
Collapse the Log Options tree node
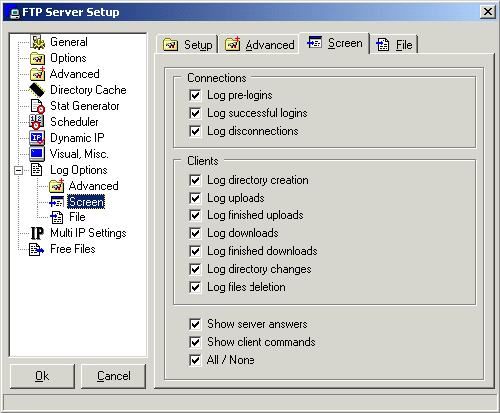[x=19, y=170]
